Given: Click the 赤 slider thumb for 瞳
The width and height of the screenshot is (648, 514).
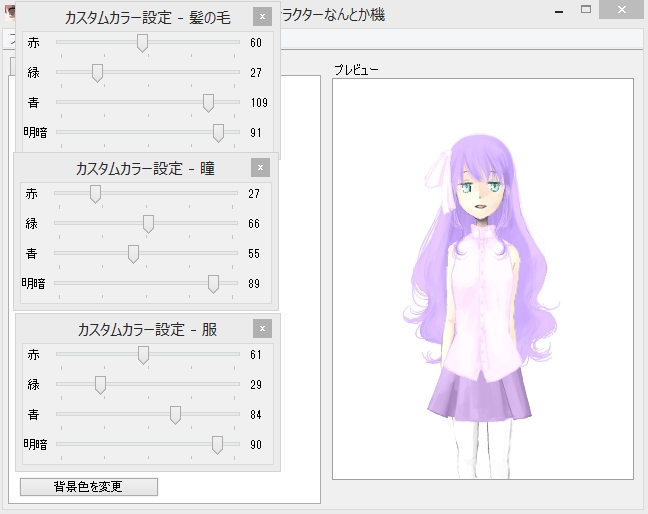Looking at the screenshot, I should pos(95,193).
